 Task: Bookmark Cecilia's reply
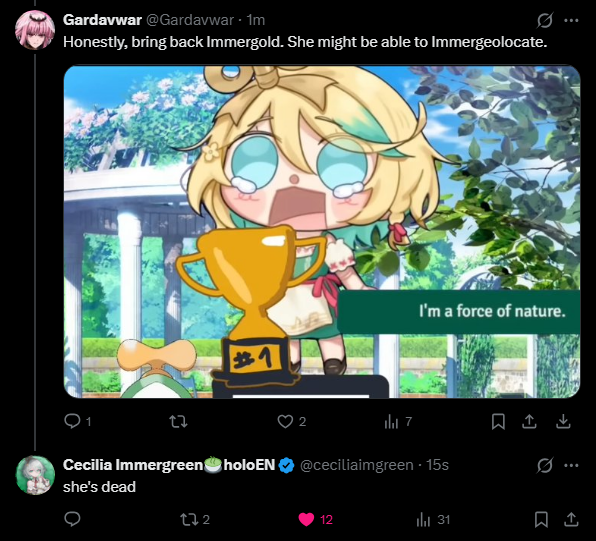click(x=541, y=519)
